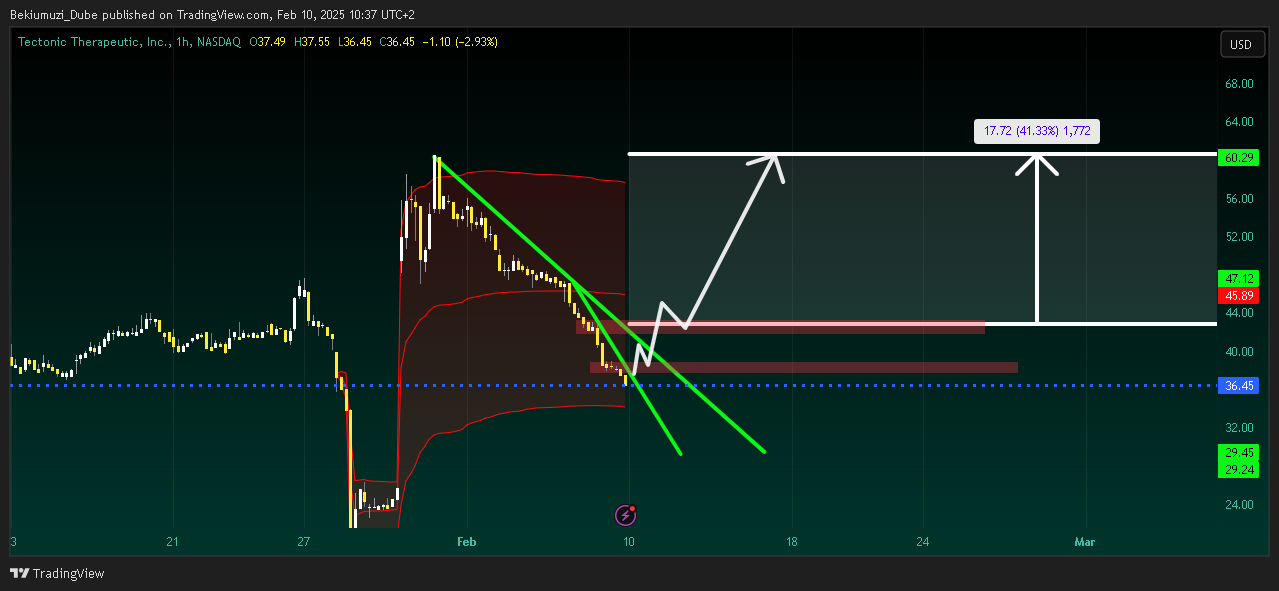The width and height of the screenshot is (1279, 591).
Task: Click the 27 date axis label
Action: (x=304, y=542)
